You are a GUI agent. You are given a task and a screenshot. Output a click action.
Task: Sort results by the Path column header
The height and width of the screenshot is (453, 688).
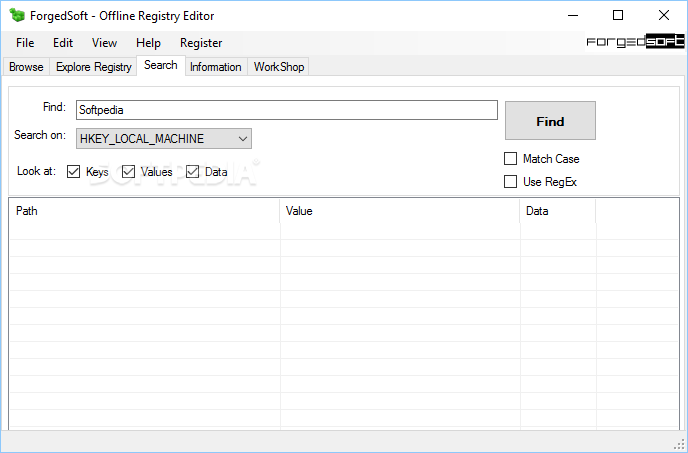point(144,211)
